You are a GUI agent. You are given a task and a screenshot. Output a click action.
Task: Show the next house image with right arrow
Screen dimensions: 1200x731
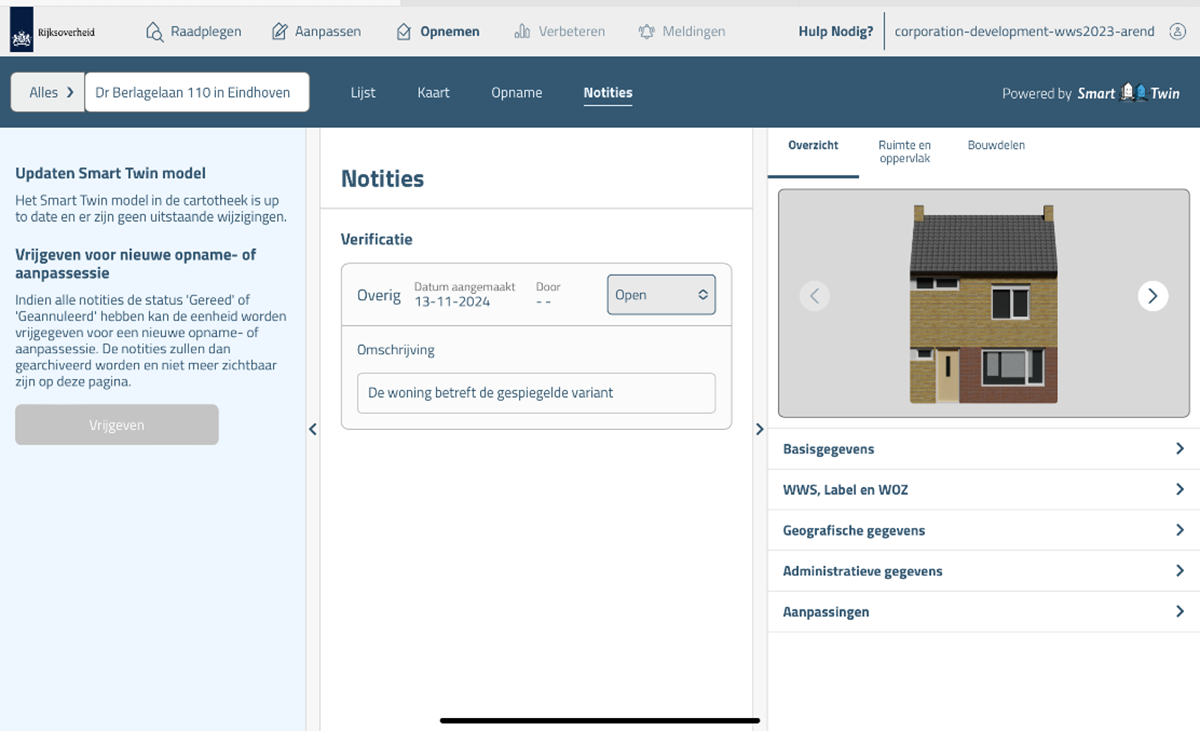(x=1152, y=296)
